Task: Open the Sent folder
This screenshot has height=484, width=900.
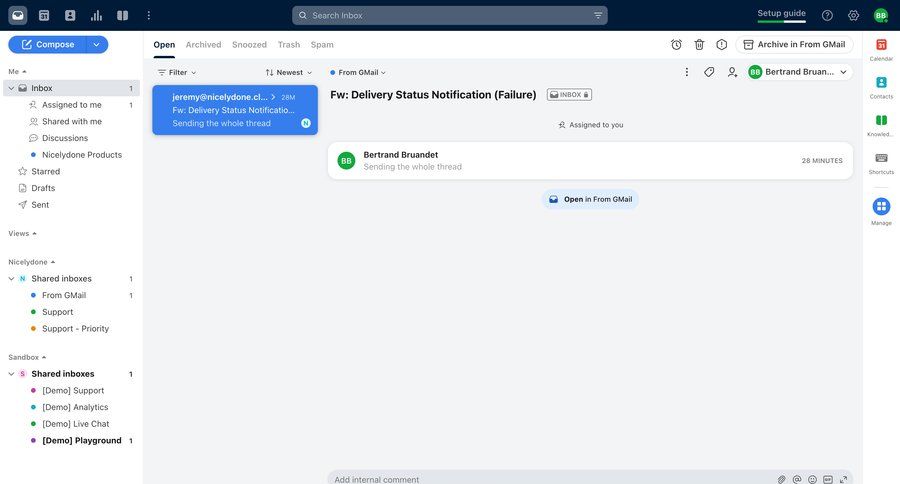Action: coord(40,204)
